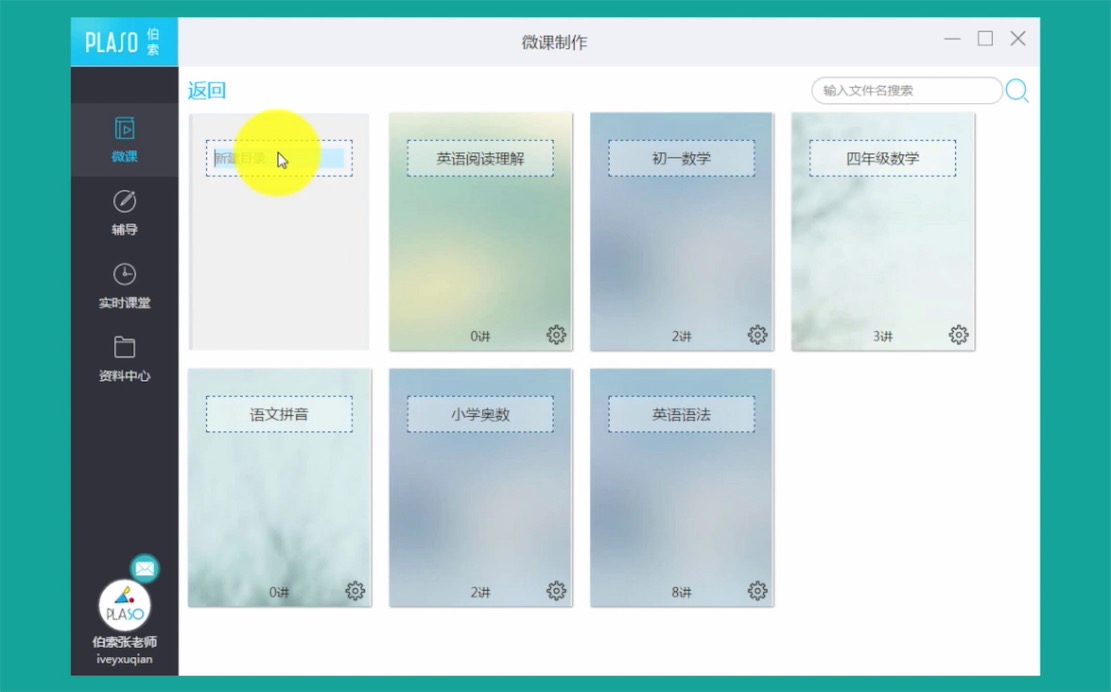Viewport: 1111px width, 692px height.
Task: Open settings gear for 英语阅读理解 folder
Action: [556, 335]
